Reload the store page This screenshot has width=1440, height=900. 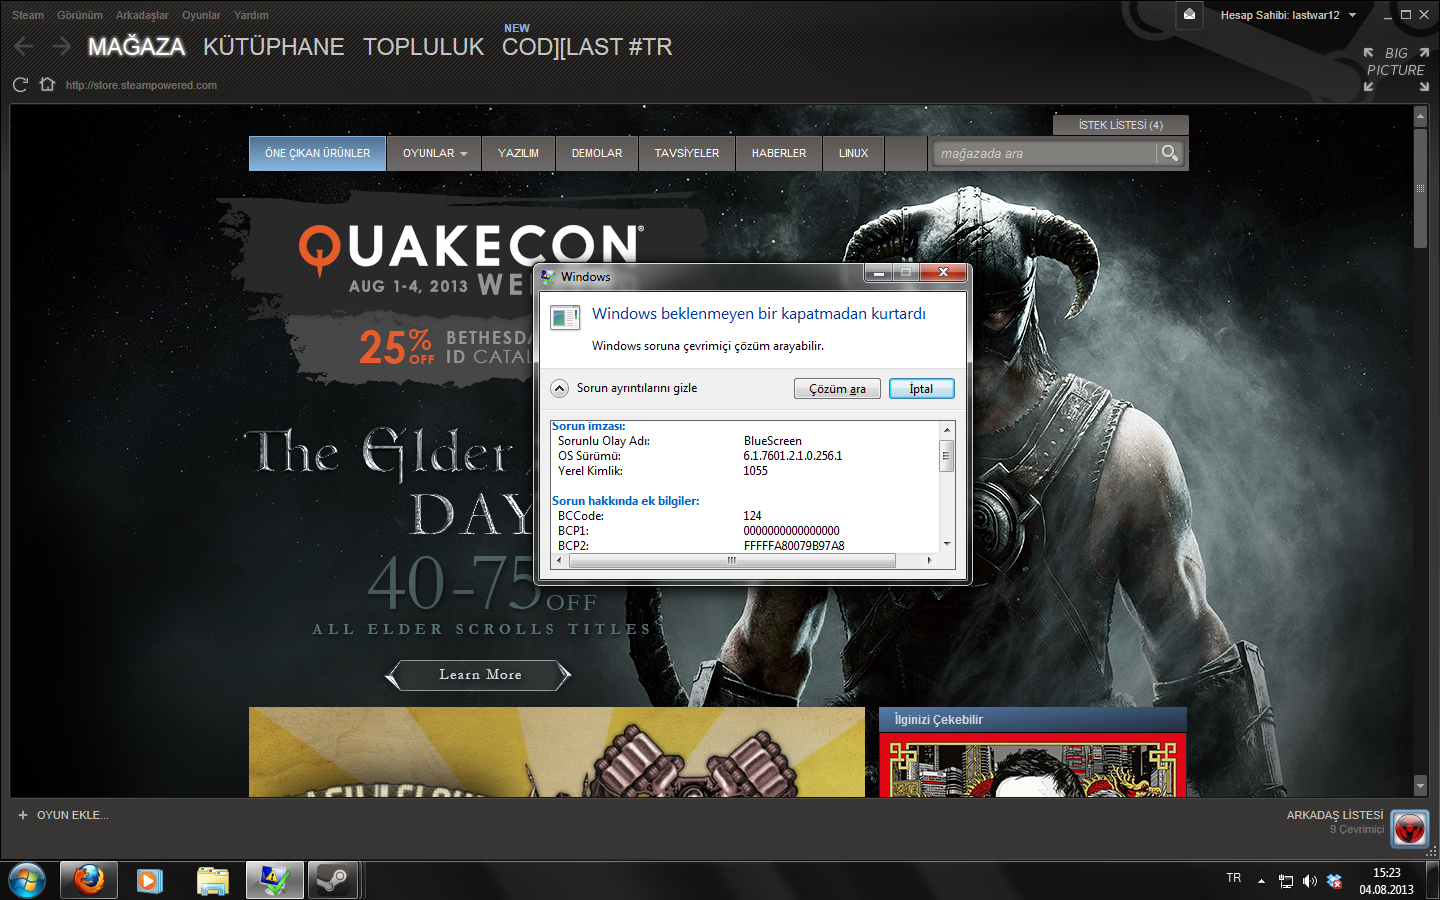(20, 85)
